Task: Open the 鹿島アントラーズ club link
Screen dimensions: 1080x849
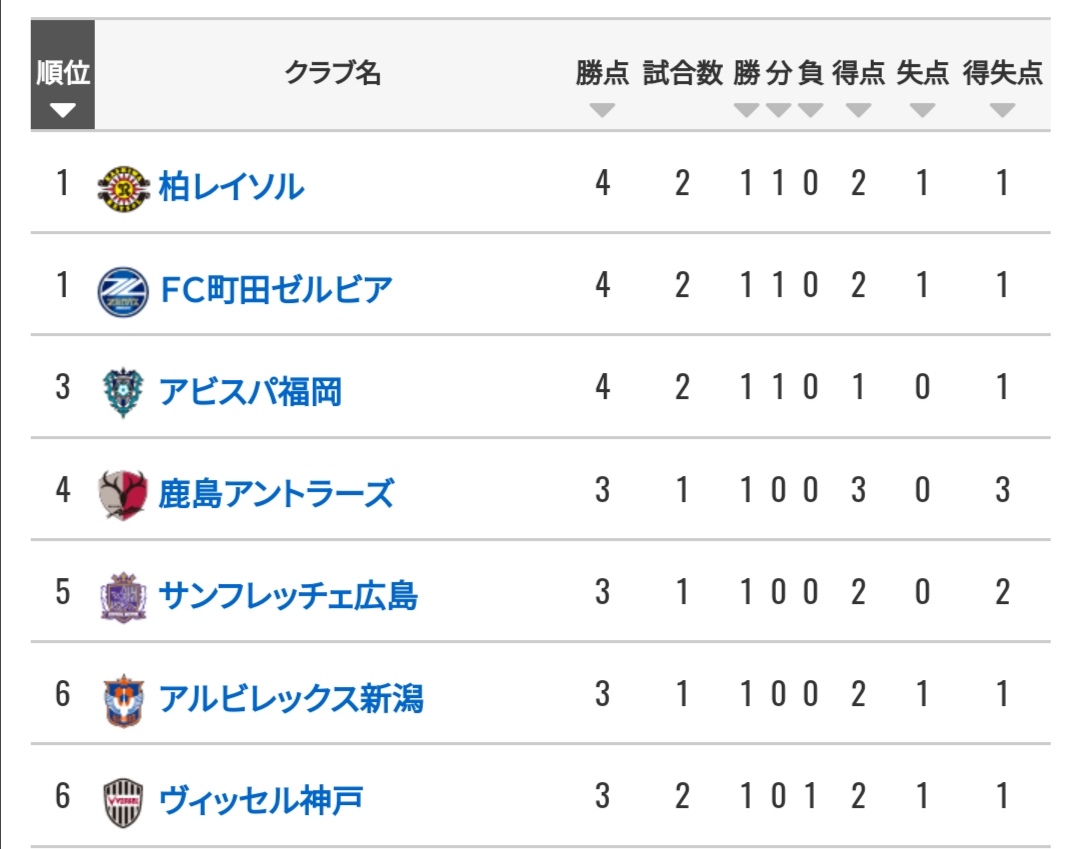Action: click(x=276, y=494)
